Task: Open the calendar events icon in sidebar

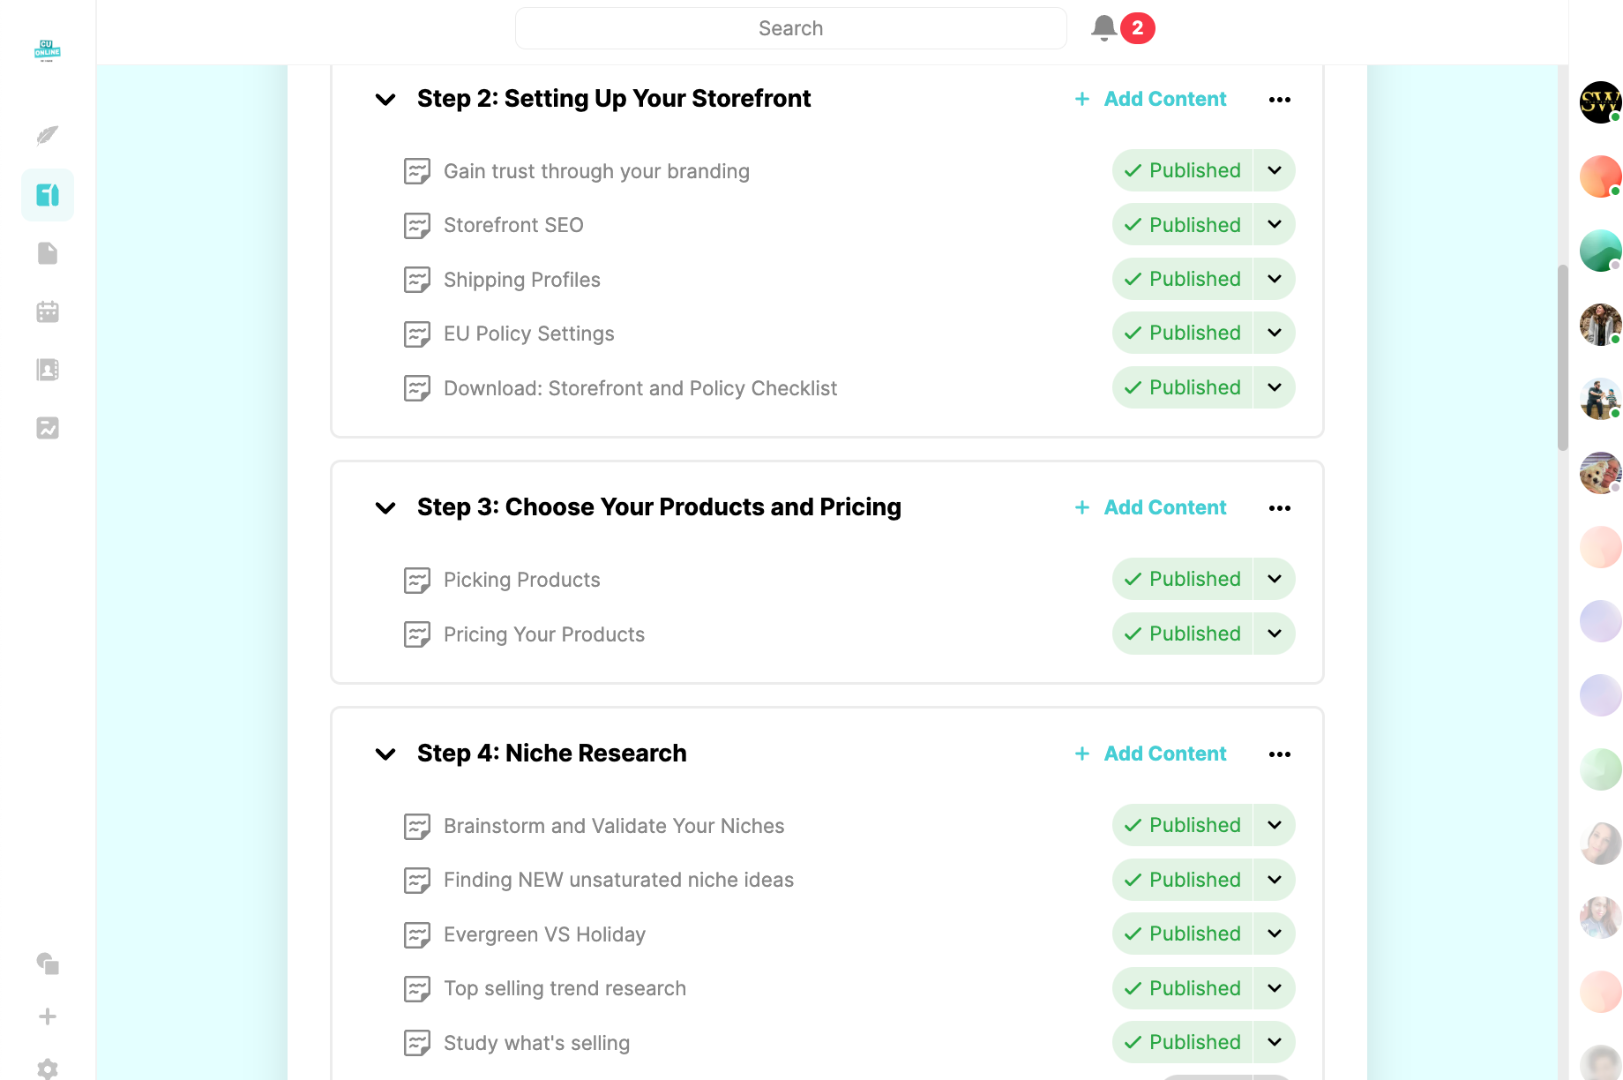Action: 47,312
